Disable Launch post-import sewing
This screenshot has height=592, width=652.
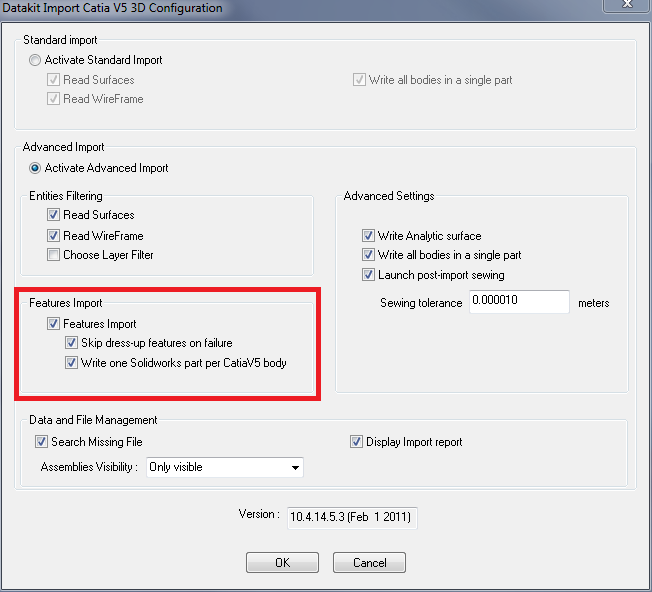[368, 275]
